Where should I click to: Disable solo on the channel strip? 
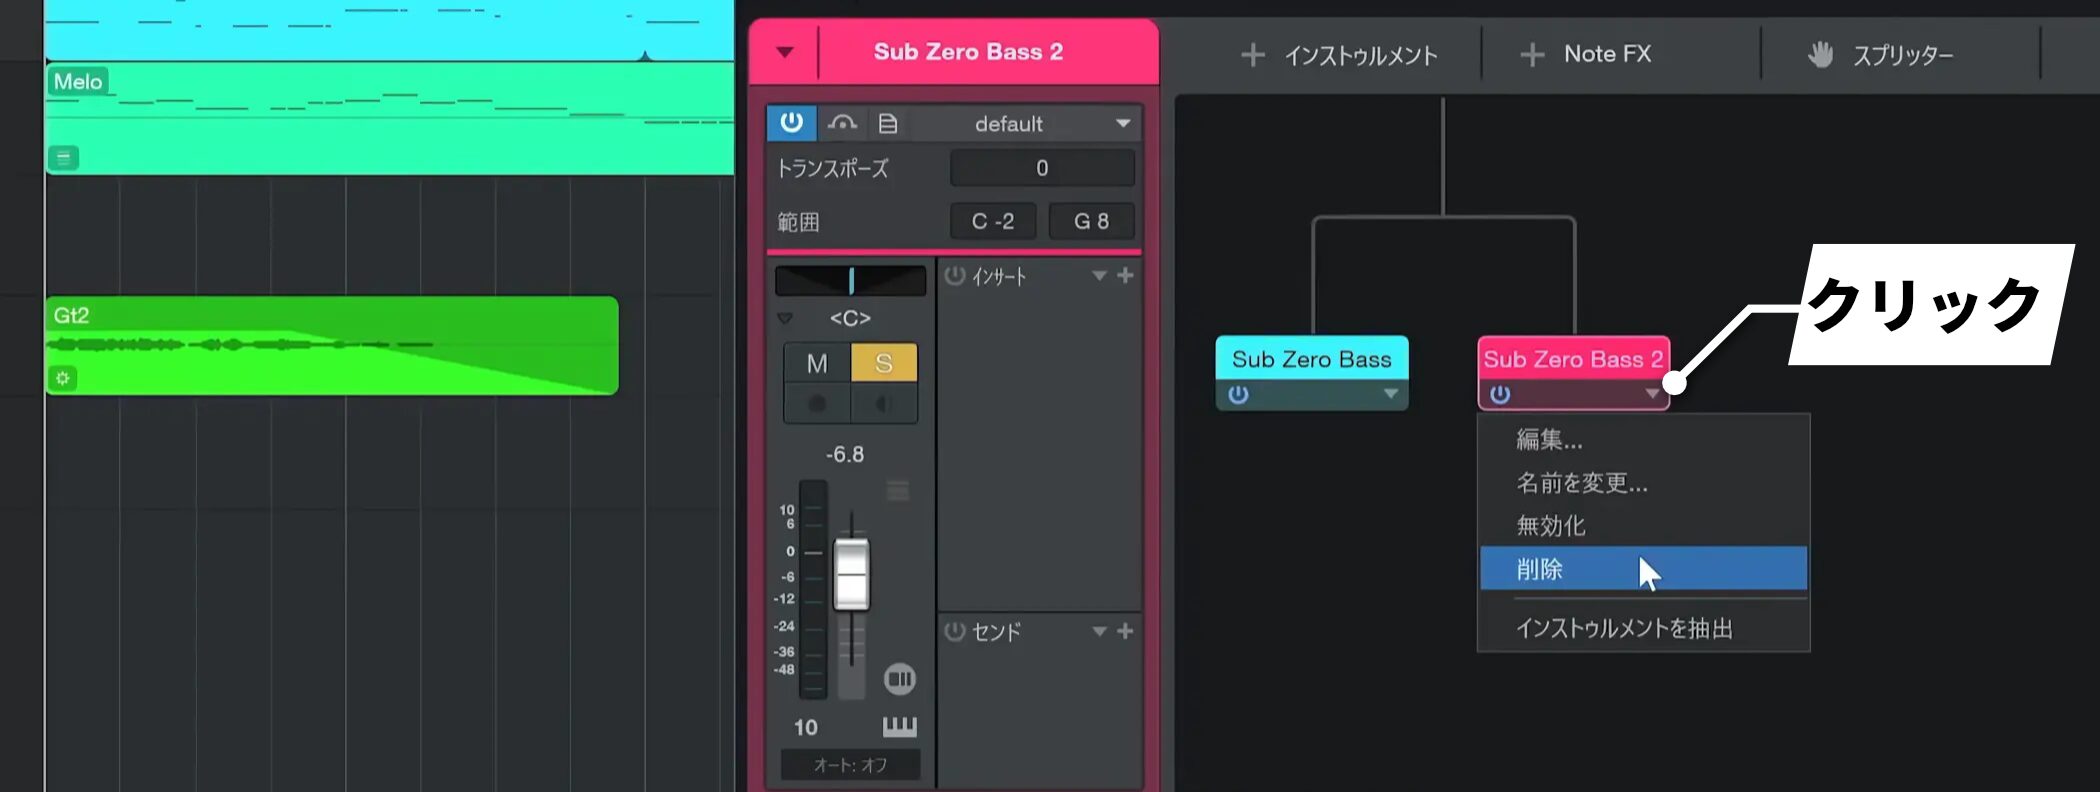(883, 363)
